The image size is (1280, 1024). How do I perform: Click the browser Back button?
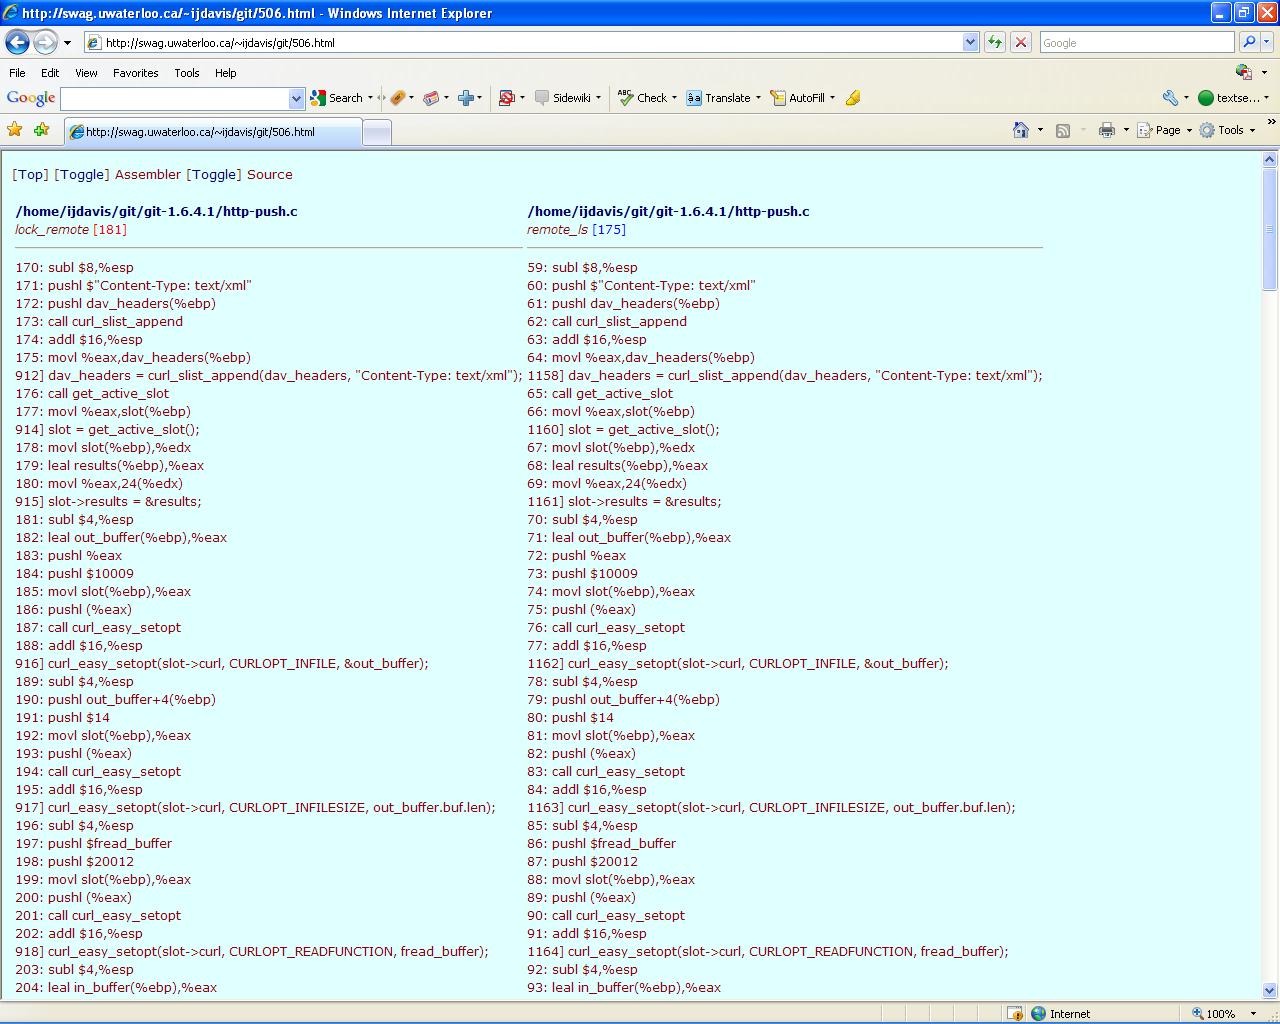coord(17,42)
